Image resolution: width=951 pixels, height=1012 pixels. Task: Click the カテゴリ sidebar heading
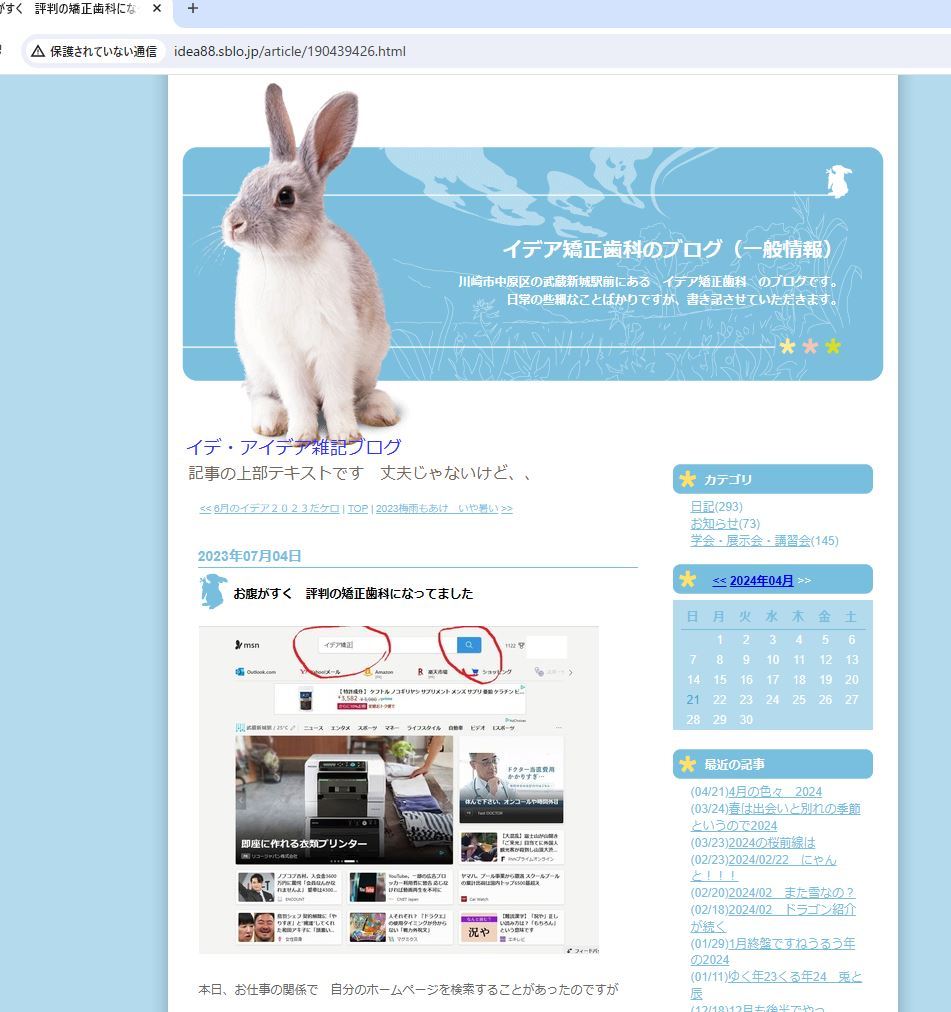tap(728, 480)
